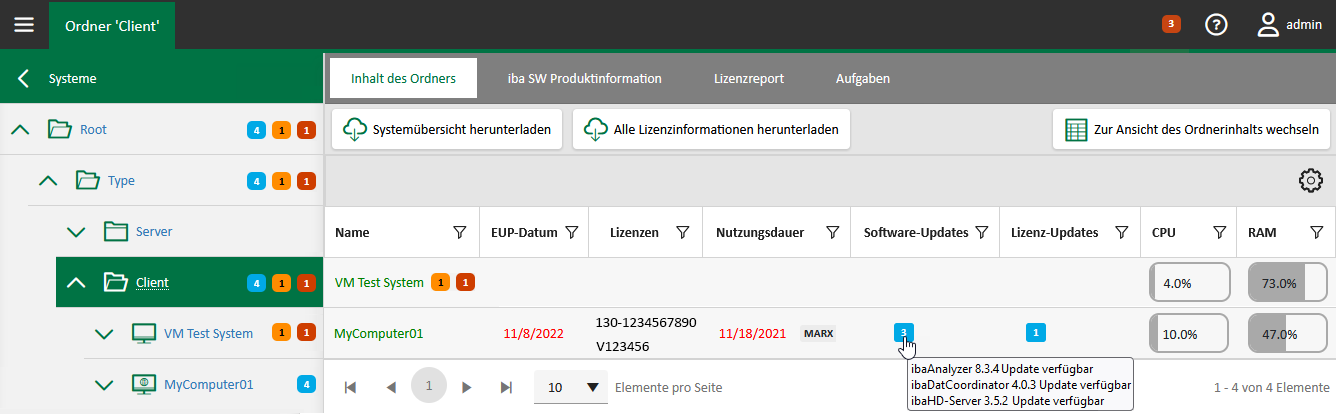The image size is (1336, 414).
Task: Switch to the Lizenzreport tab
Action: pos(749,78)
